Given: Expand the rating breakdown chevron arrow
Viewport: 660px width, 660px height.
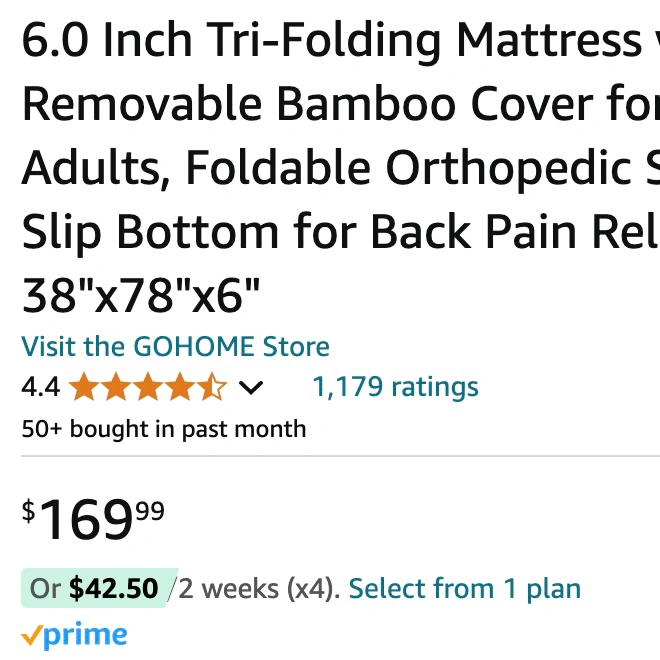Looking at the screenshot, I should (251, 388).
